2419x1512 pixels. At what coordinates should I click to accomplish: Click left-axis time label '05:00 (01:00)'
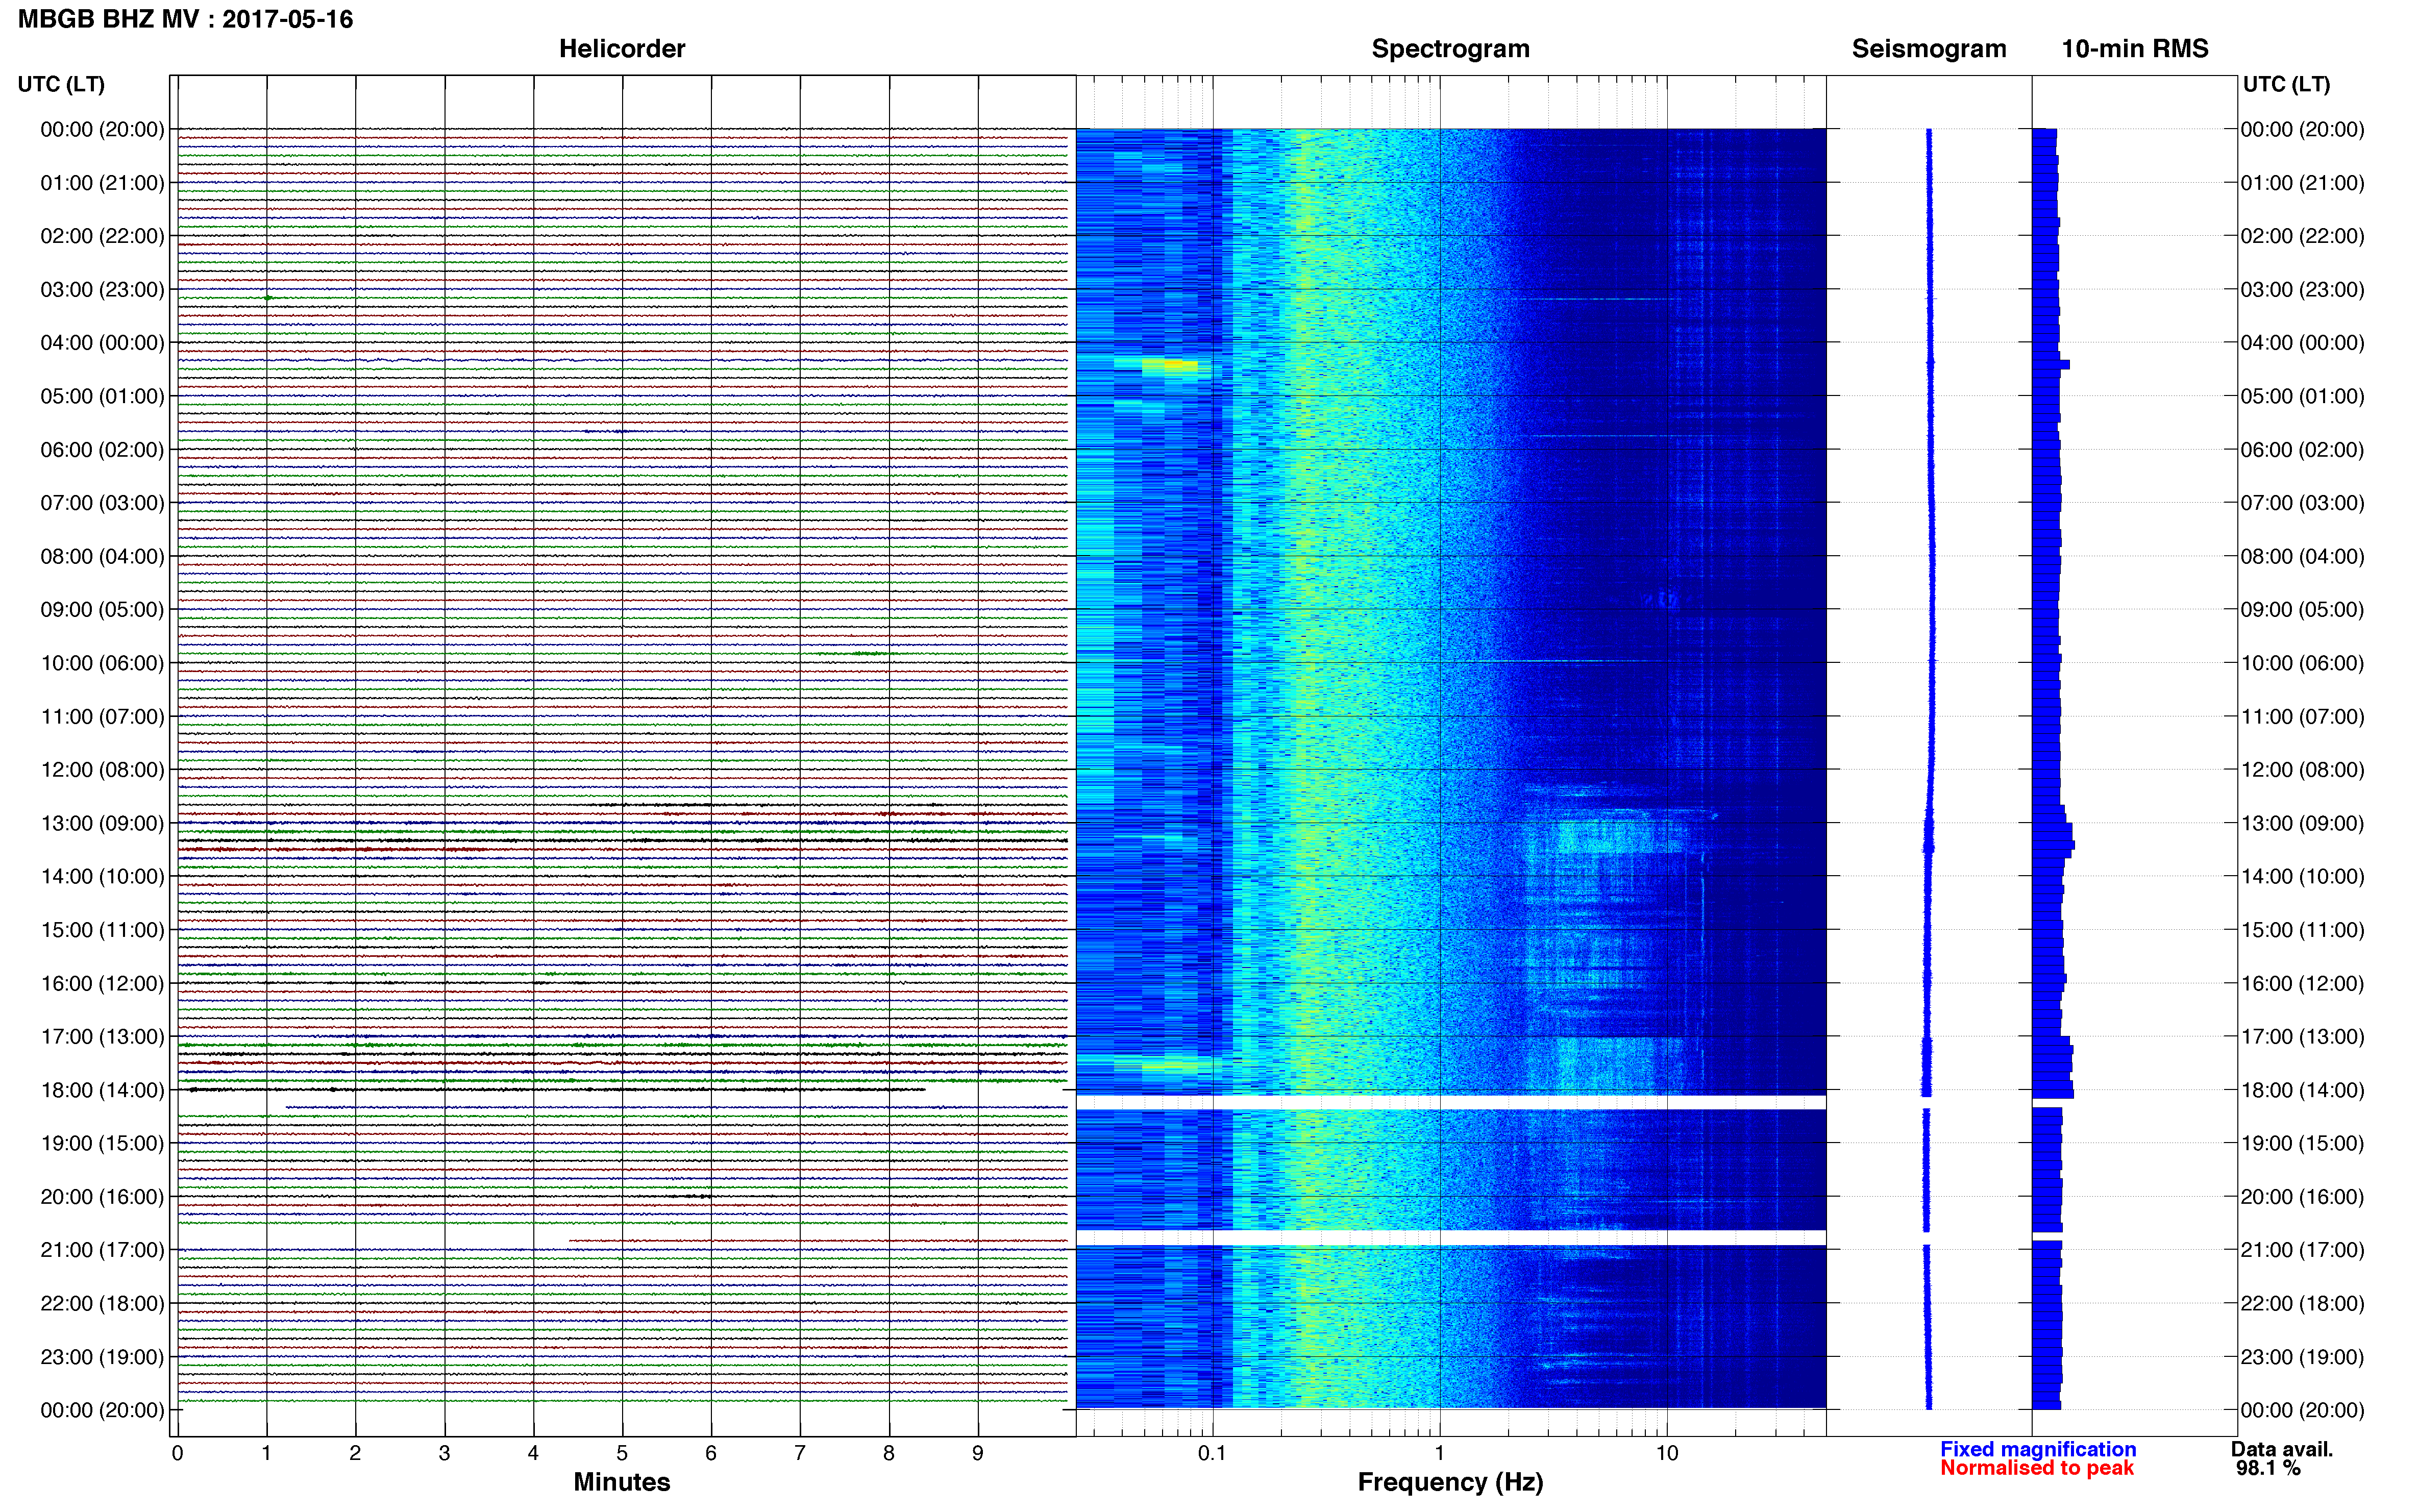click(102, 396)
